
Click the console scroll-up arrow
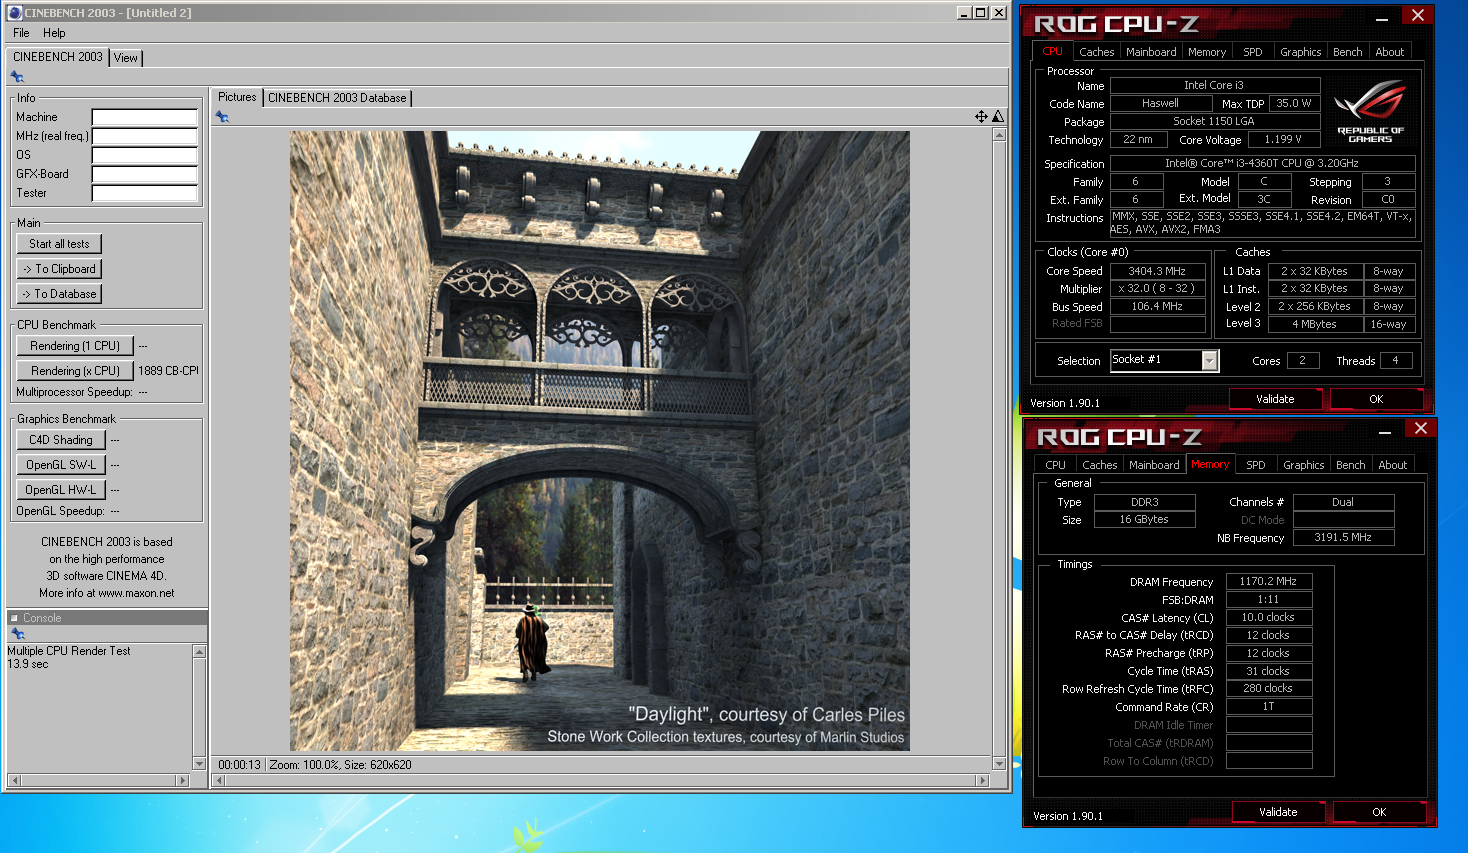[x=199, y=652]
